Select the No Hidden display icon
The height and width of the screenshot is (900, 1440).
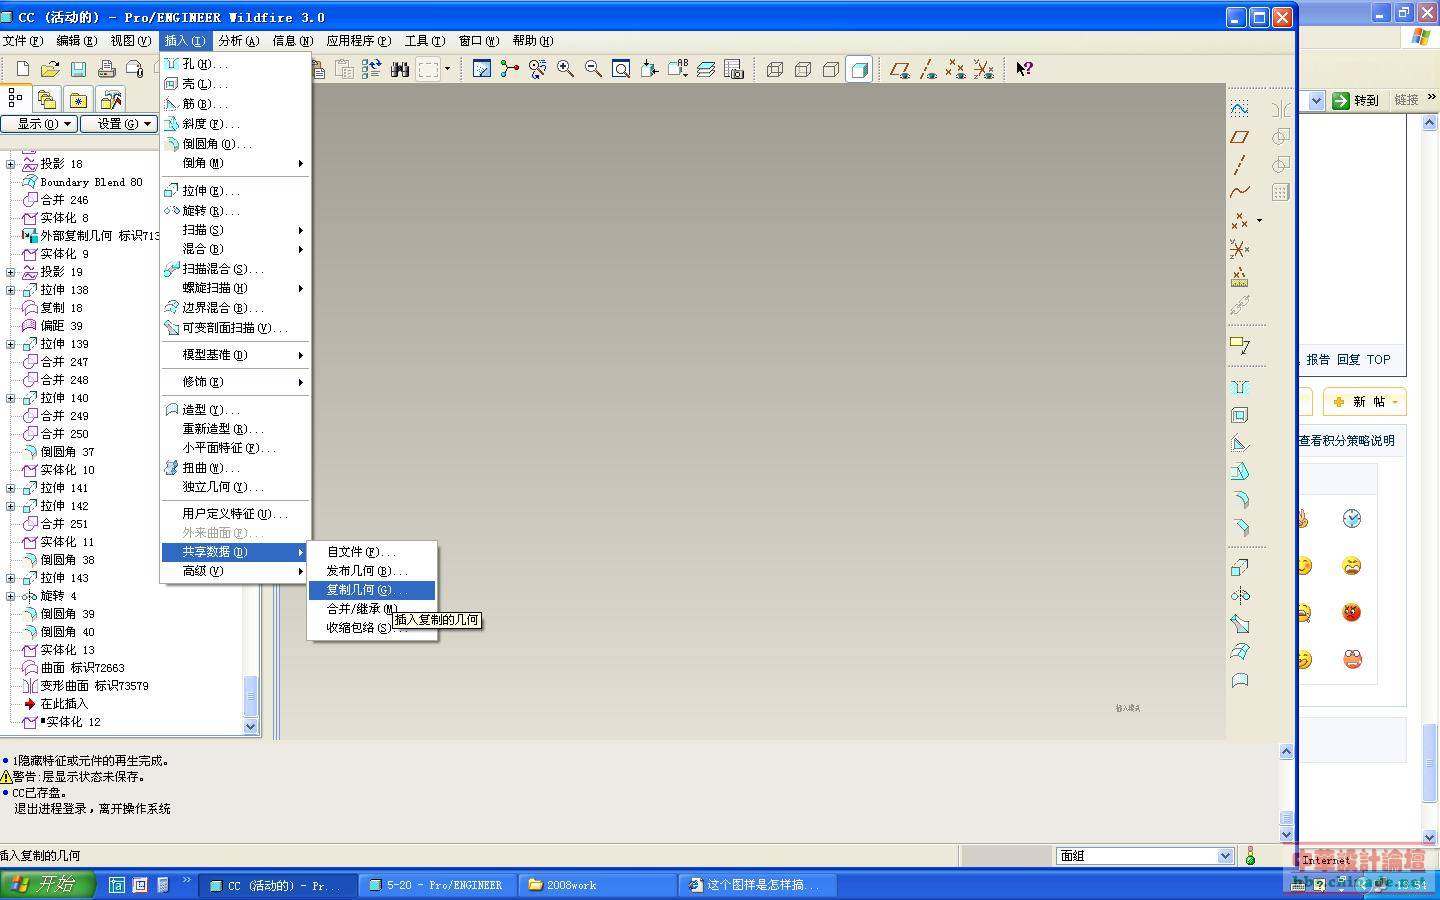[x=830, y=69]
